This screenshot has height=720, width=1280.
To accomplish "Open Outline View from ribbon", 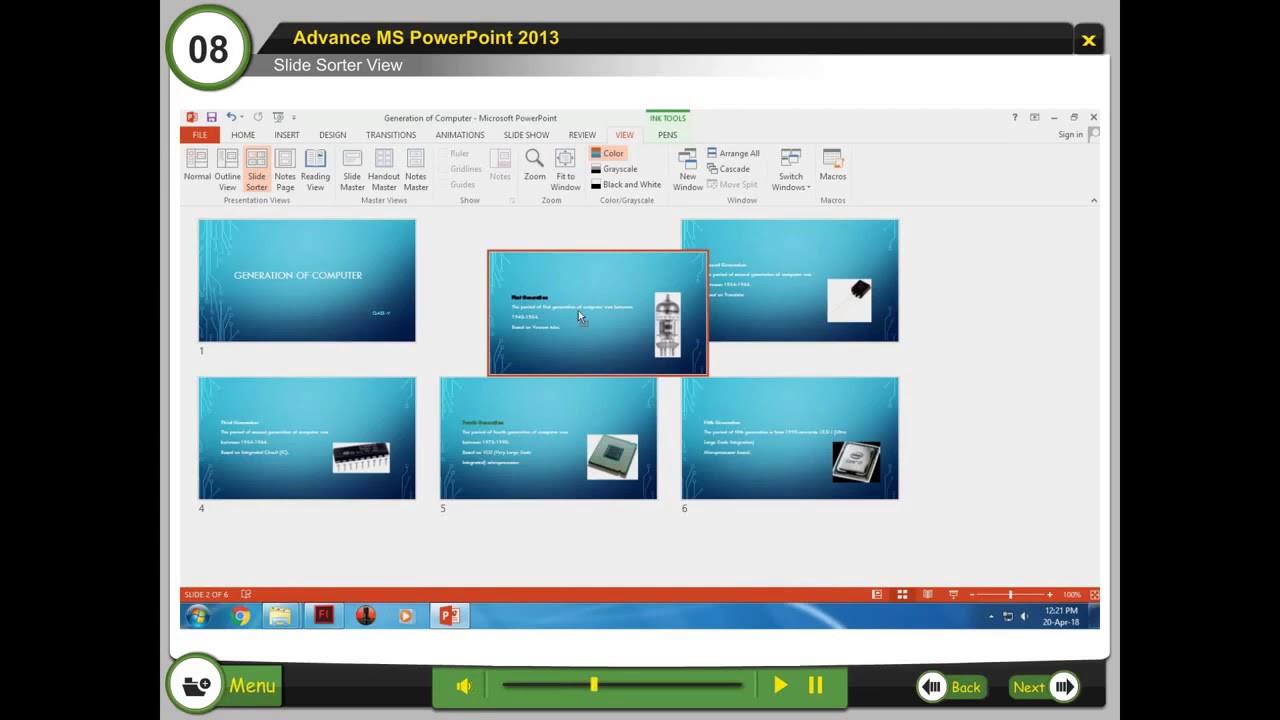I will (x=227, y=169).
